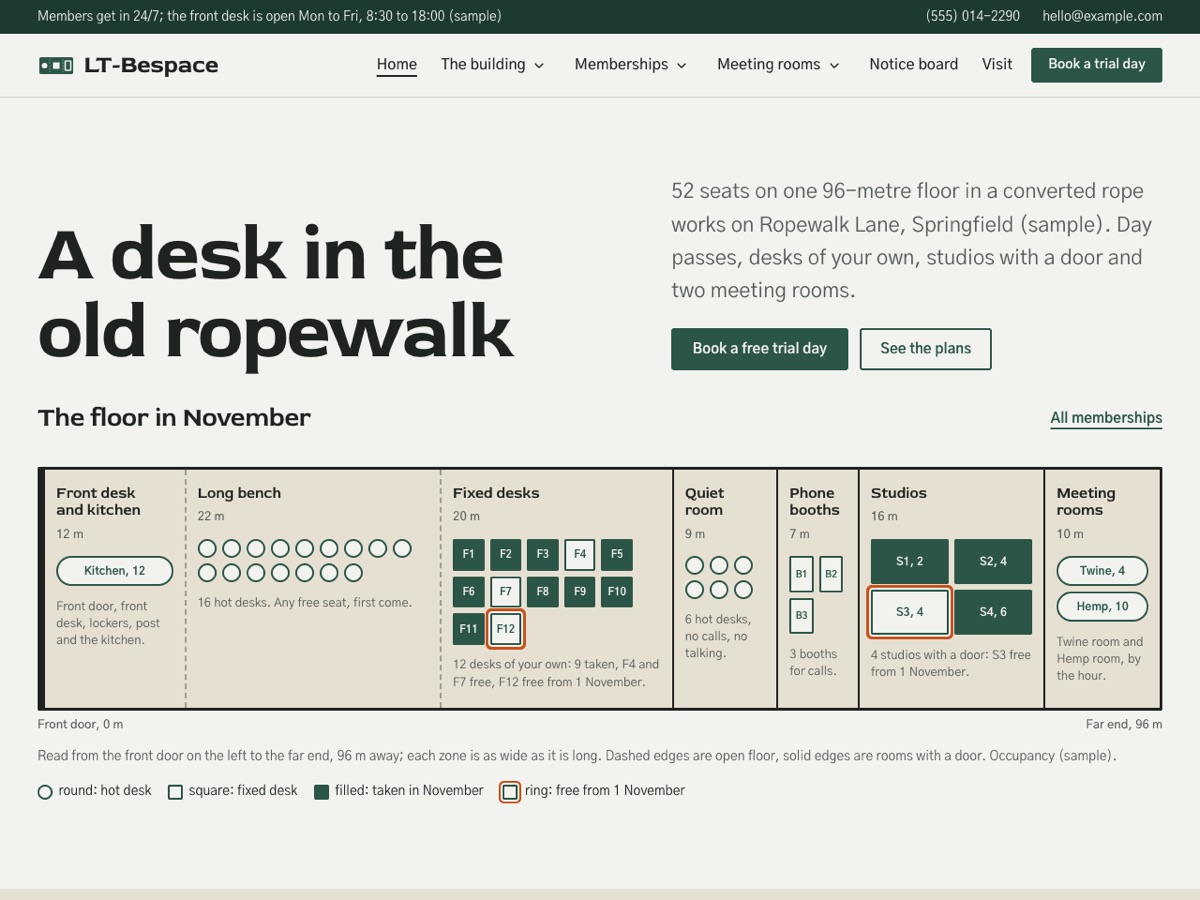Select free fixed desk F7
The image size is (1200, 900).
506,592
